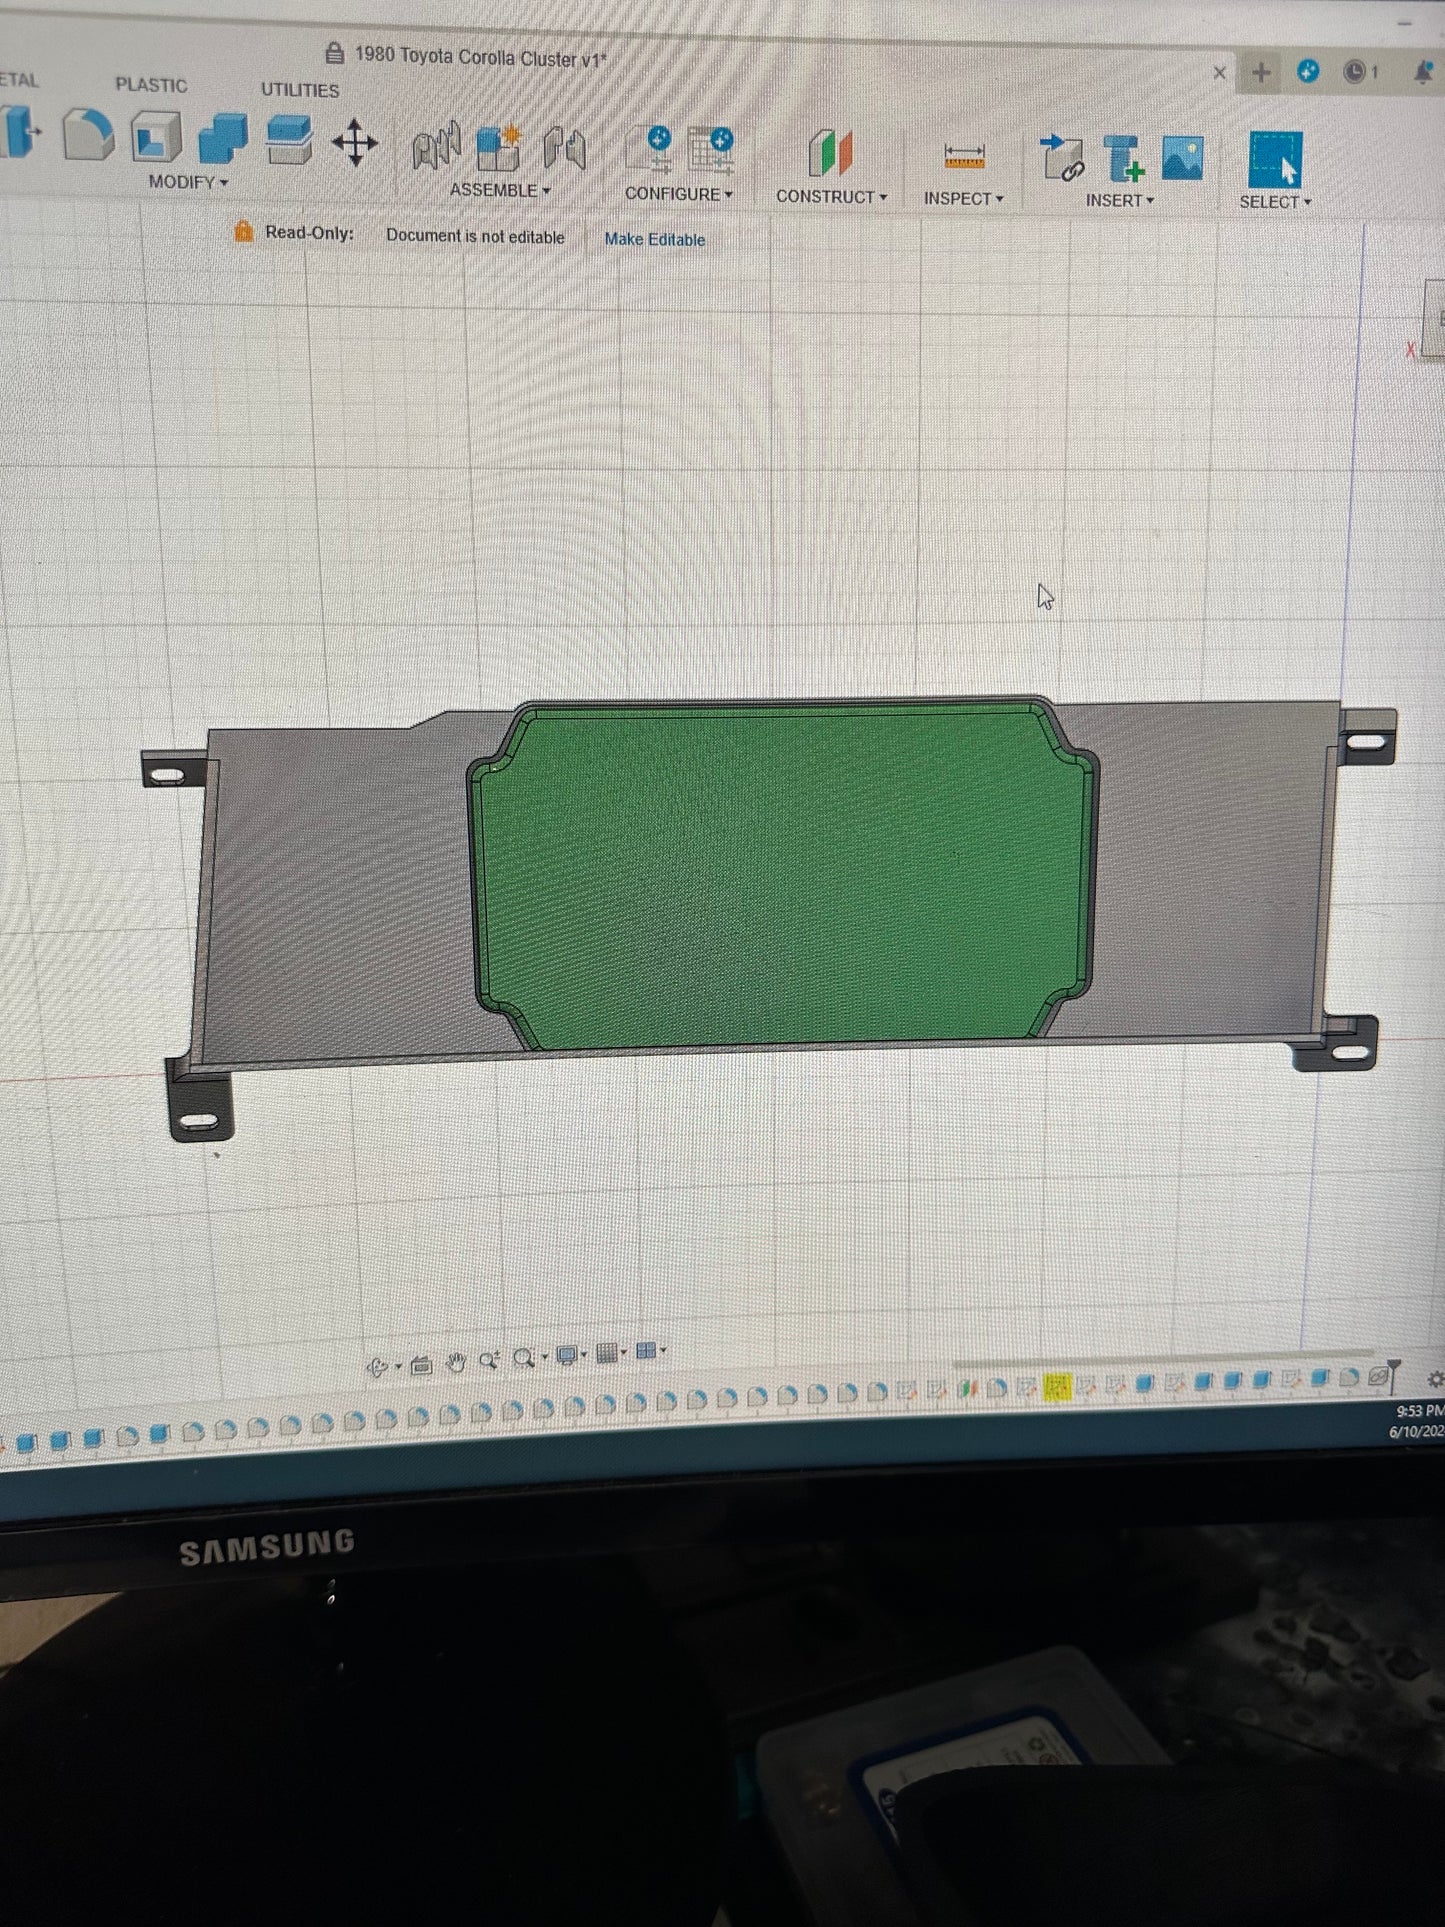This screenshot has width=1445, height=1927.
Task: Click the Assemble icon with orange sparkle
Action: 499,149
